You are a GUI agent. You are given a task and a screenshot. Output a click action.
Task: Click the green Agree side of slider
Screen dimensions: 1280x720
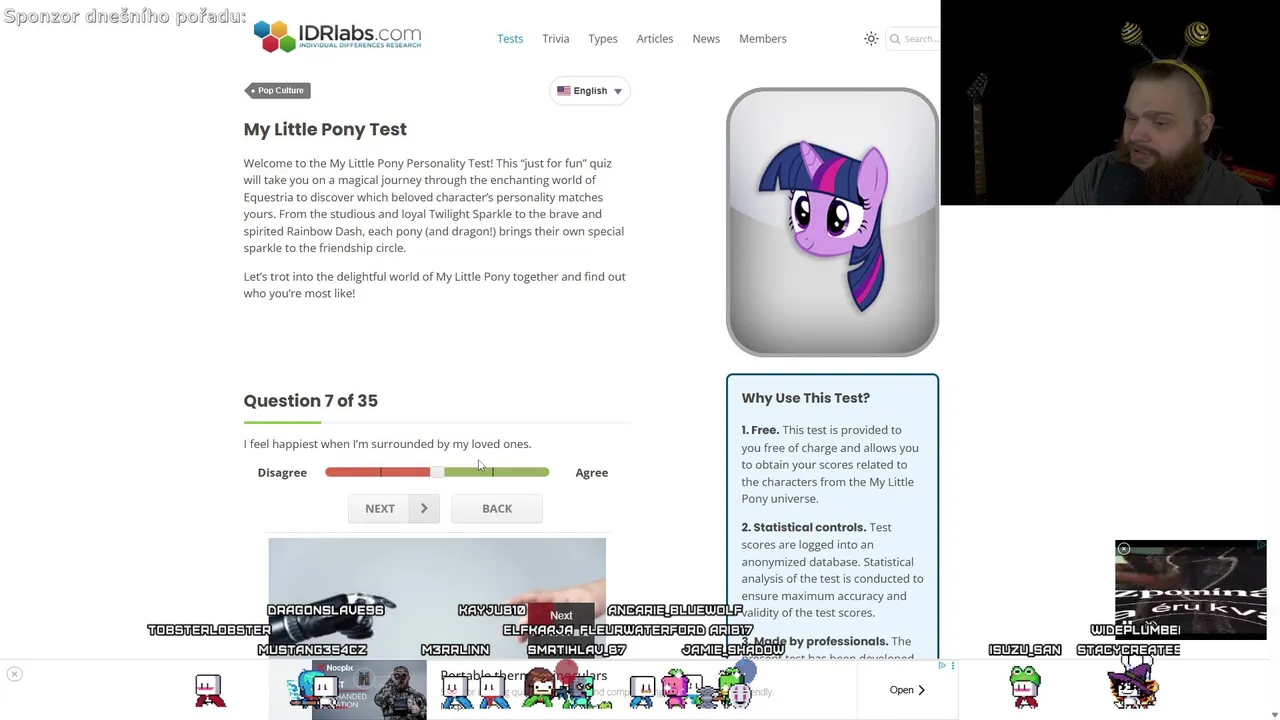click(496, 472)
